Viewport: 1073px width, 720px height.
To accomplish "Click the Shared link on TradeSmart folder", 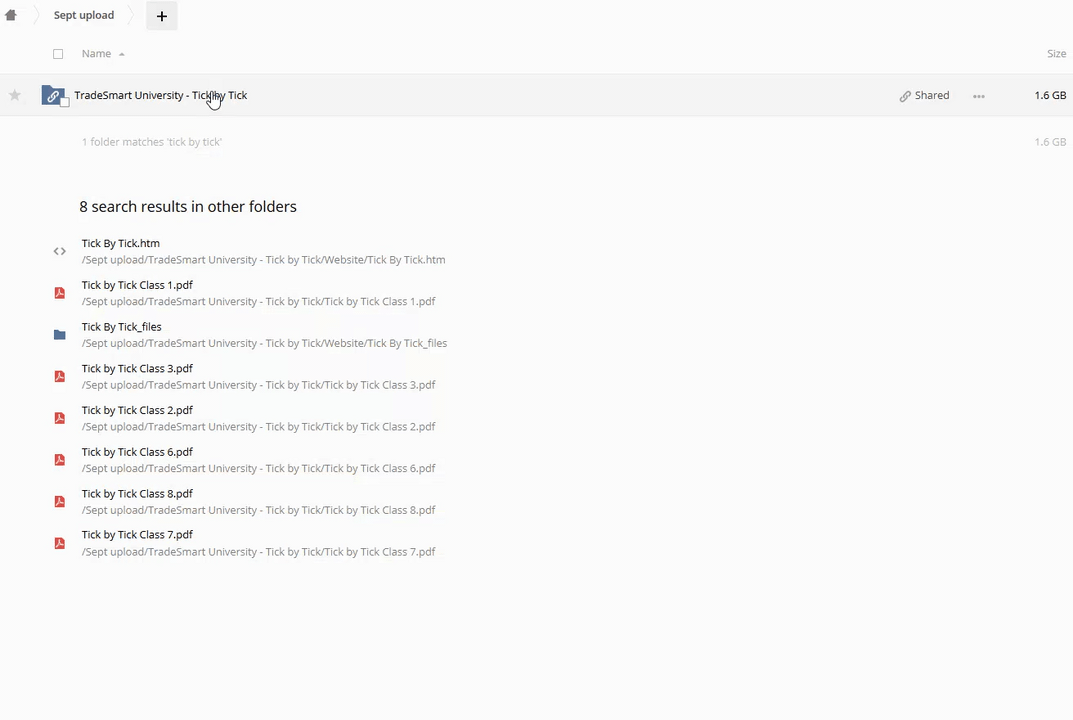I will coord(924,96).
